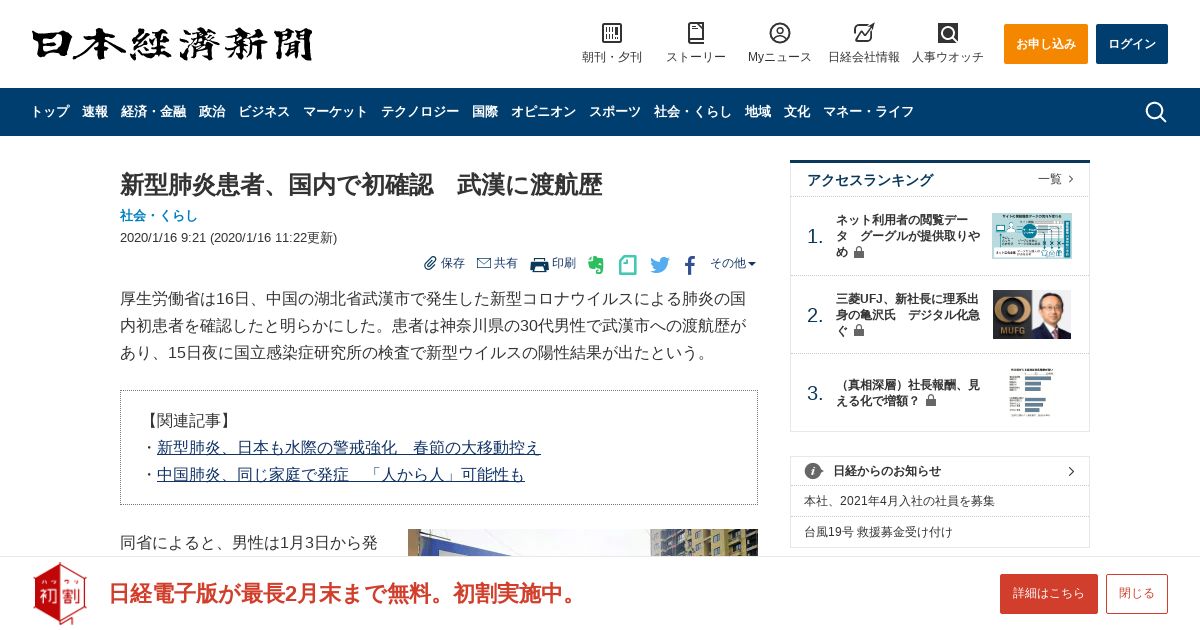The image size is (1200, 630).
Task: Open 社会・くらし in navigation bar
Action: pyautogui.click(x=693, y=112)
